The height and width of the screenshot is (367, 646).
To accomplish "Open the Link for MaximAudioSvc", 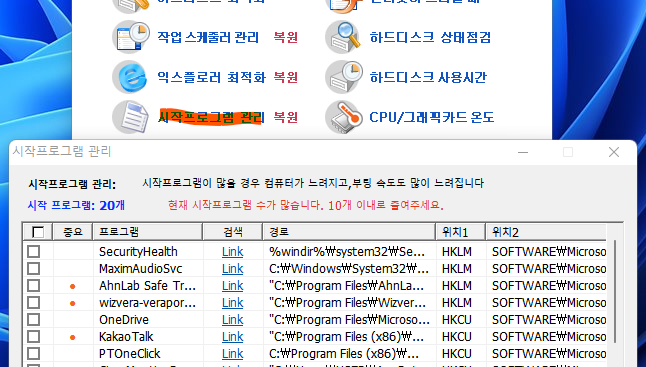I will tap(232, 269).
